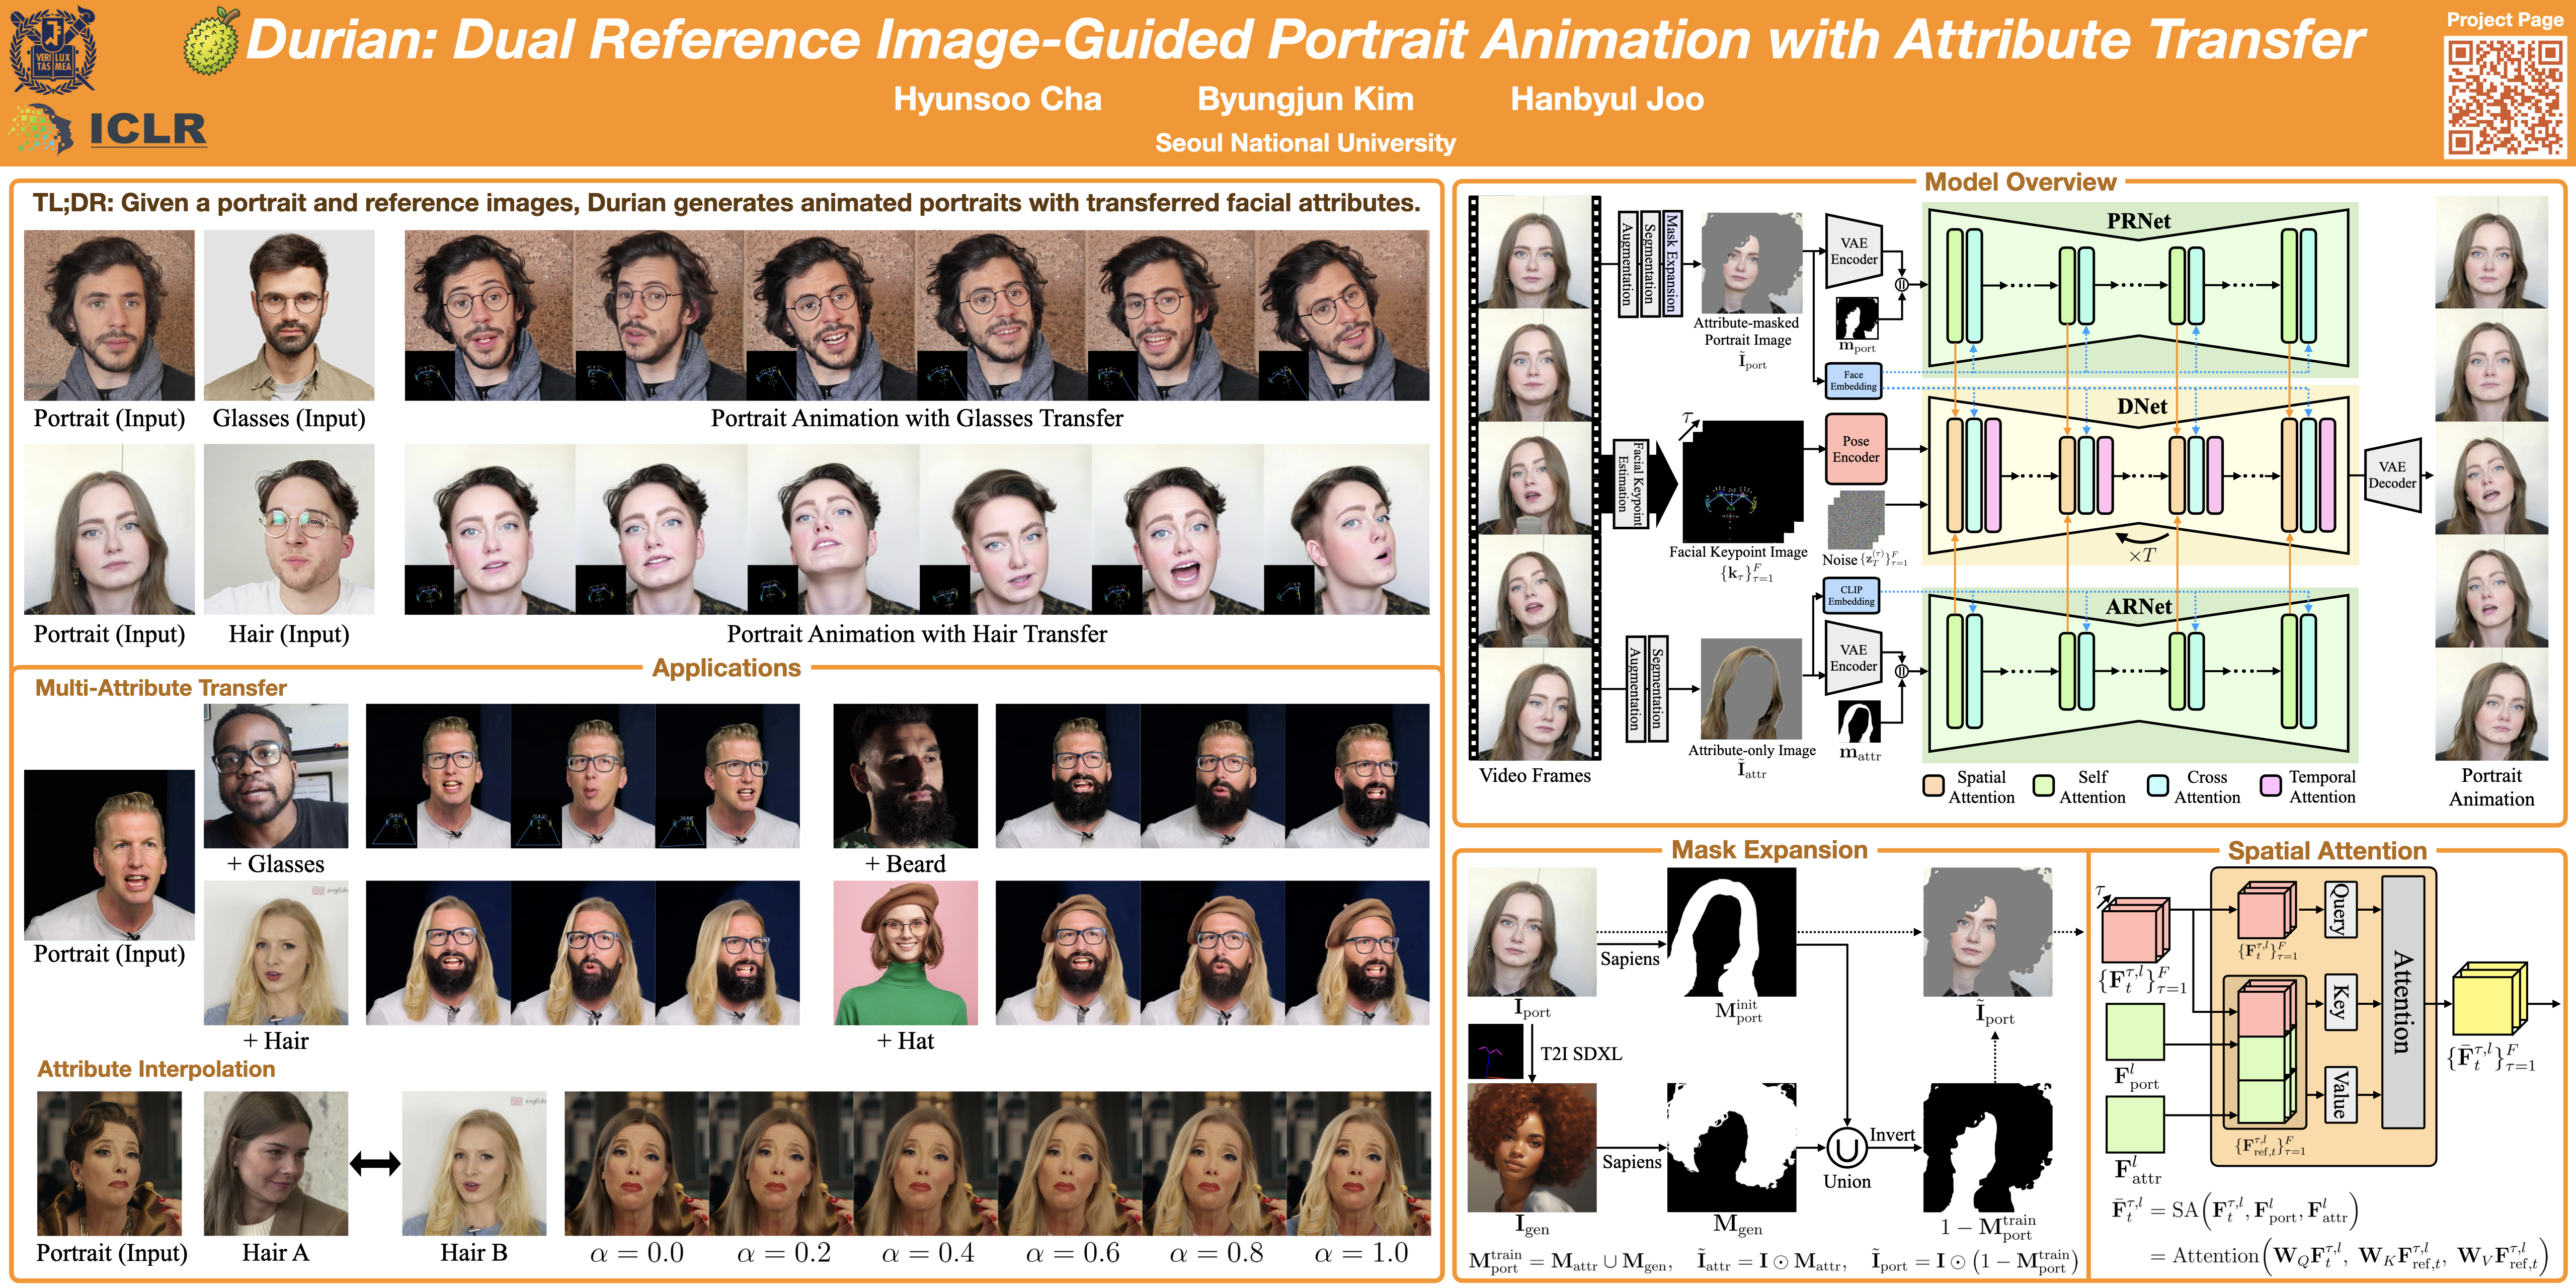Click the Glasses (Input) reference photo
The width and height of the screenshot is (2576, 1288).
(289, 315)
